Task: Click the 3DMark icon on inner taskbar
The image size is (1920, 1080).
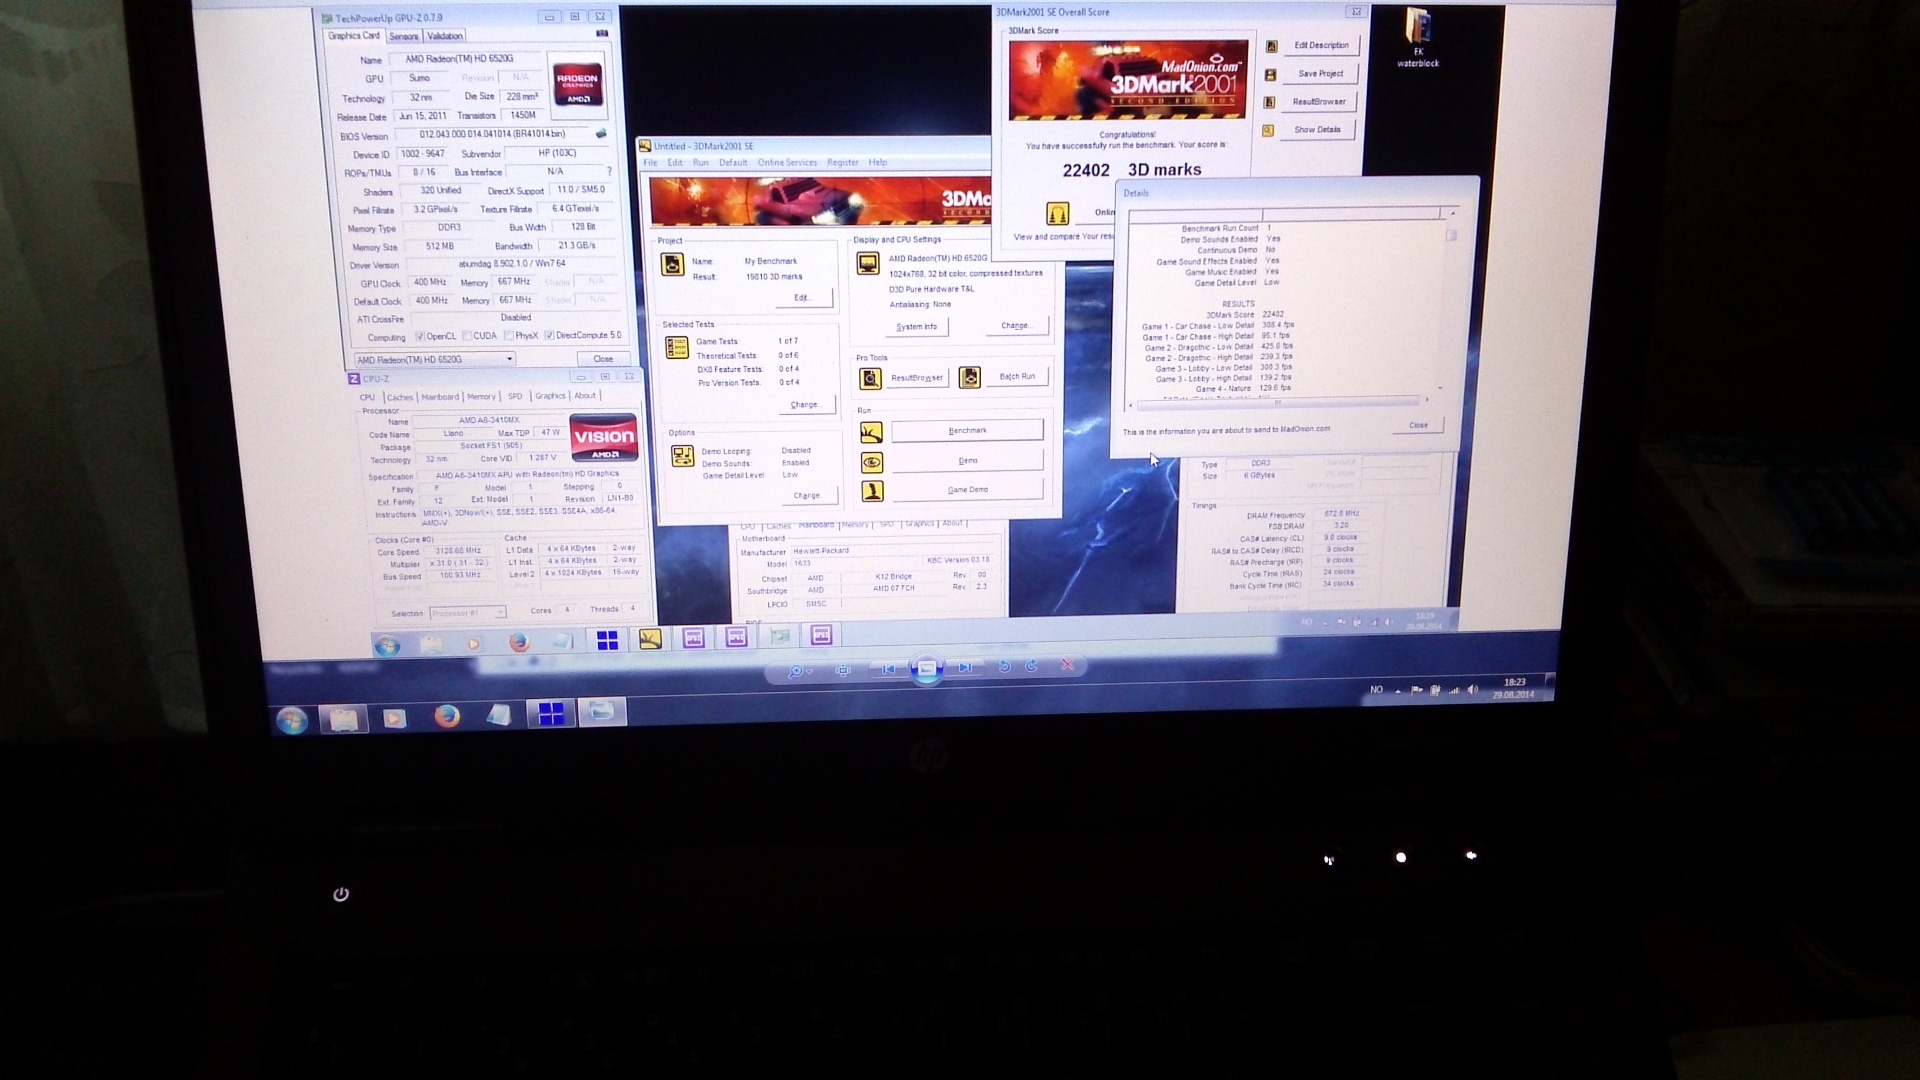Action: (x=650, y=639)
